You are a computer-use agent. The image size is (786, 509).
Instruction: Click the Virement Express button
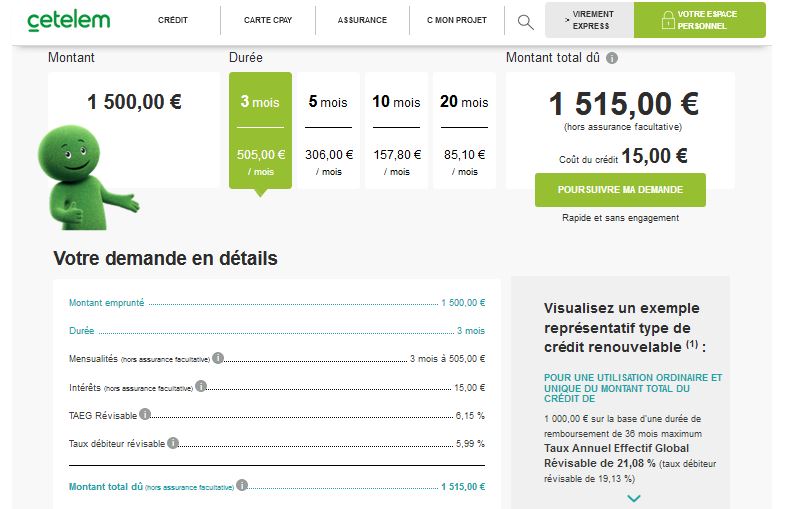594,20
